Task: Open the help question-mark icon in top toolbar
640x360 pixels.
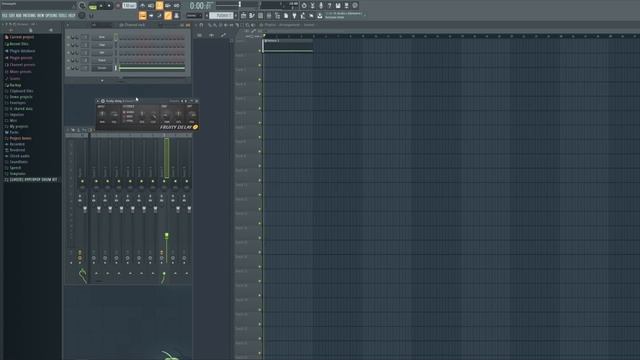Action: point(329,6)
